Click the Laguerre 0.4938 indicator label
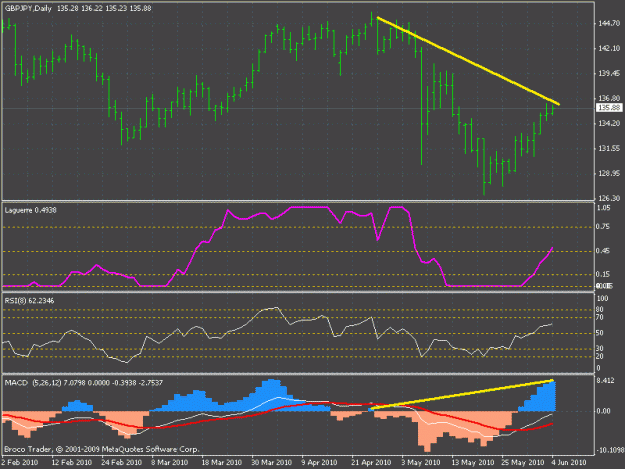The height and width of the screenshot is (469, 625). click(x=30, y=210)
